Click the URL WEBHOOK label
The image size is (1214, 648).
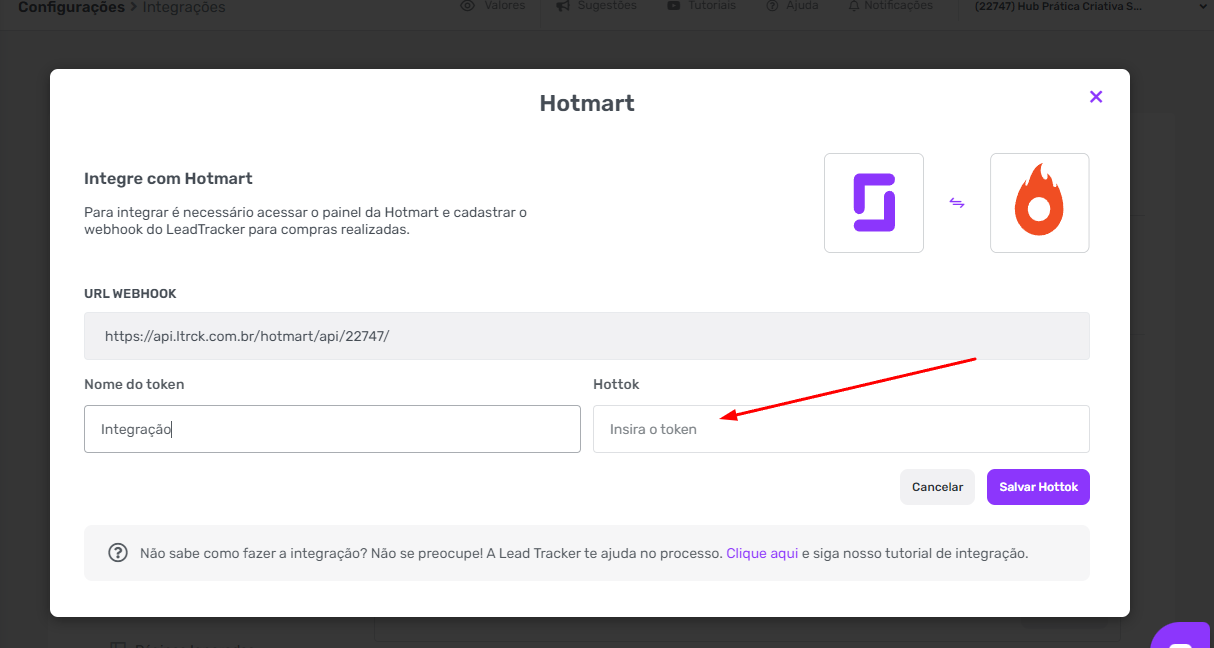(130, 294)
